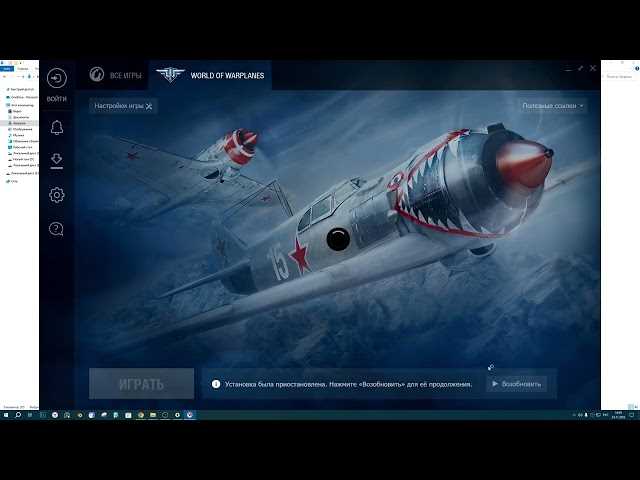Click the ВОЙТИ sign-in label

coord(57,99)
